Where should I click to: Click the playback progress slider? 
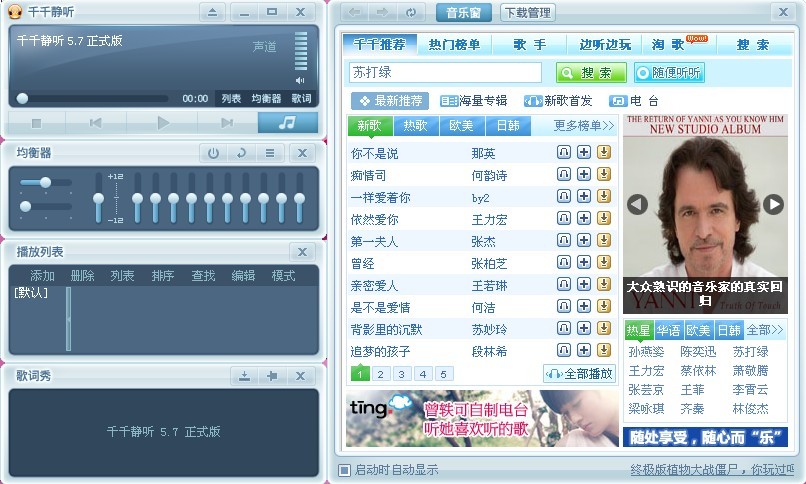92,98
